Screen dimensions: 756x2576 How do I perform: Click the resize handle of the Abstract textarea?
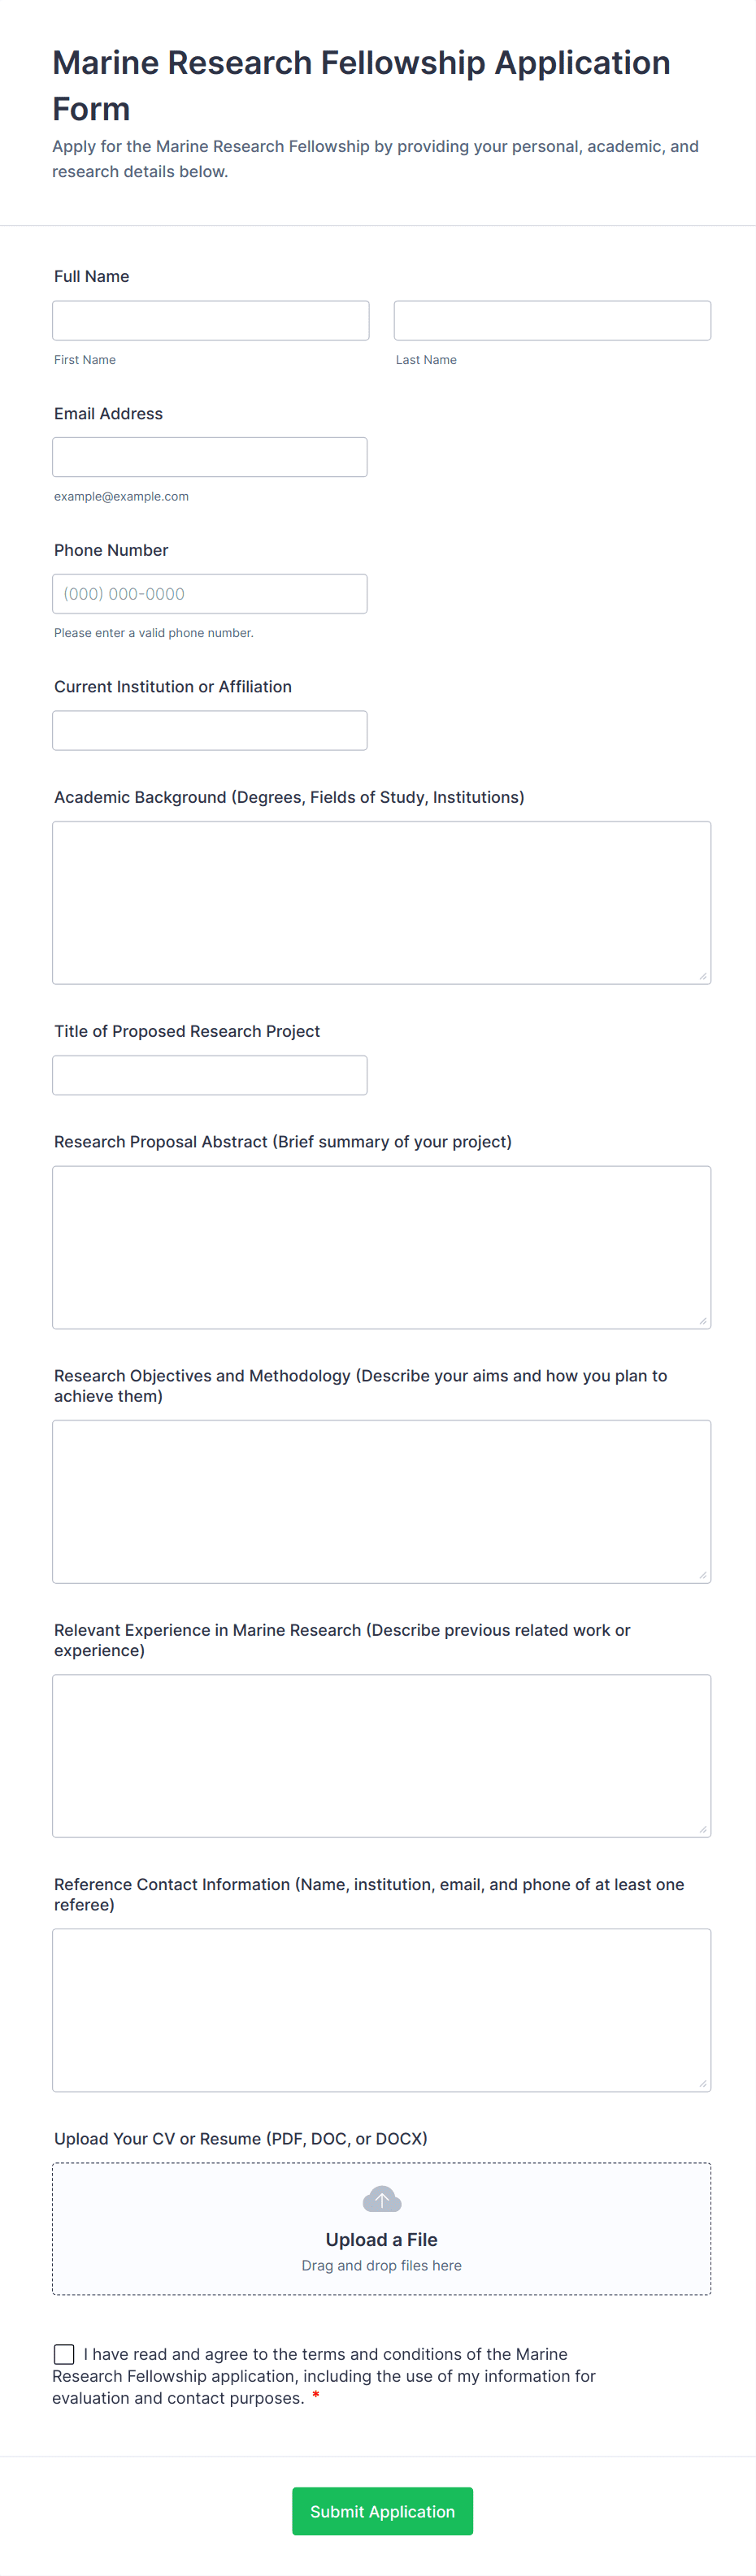point(704,1322)
